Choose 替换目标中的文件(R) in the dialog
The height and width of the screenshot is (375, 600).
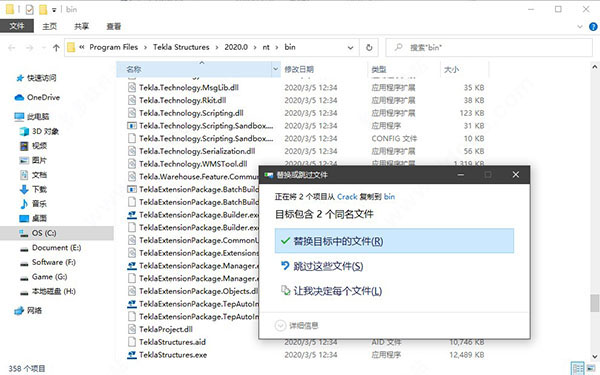(x=394, y=241)
